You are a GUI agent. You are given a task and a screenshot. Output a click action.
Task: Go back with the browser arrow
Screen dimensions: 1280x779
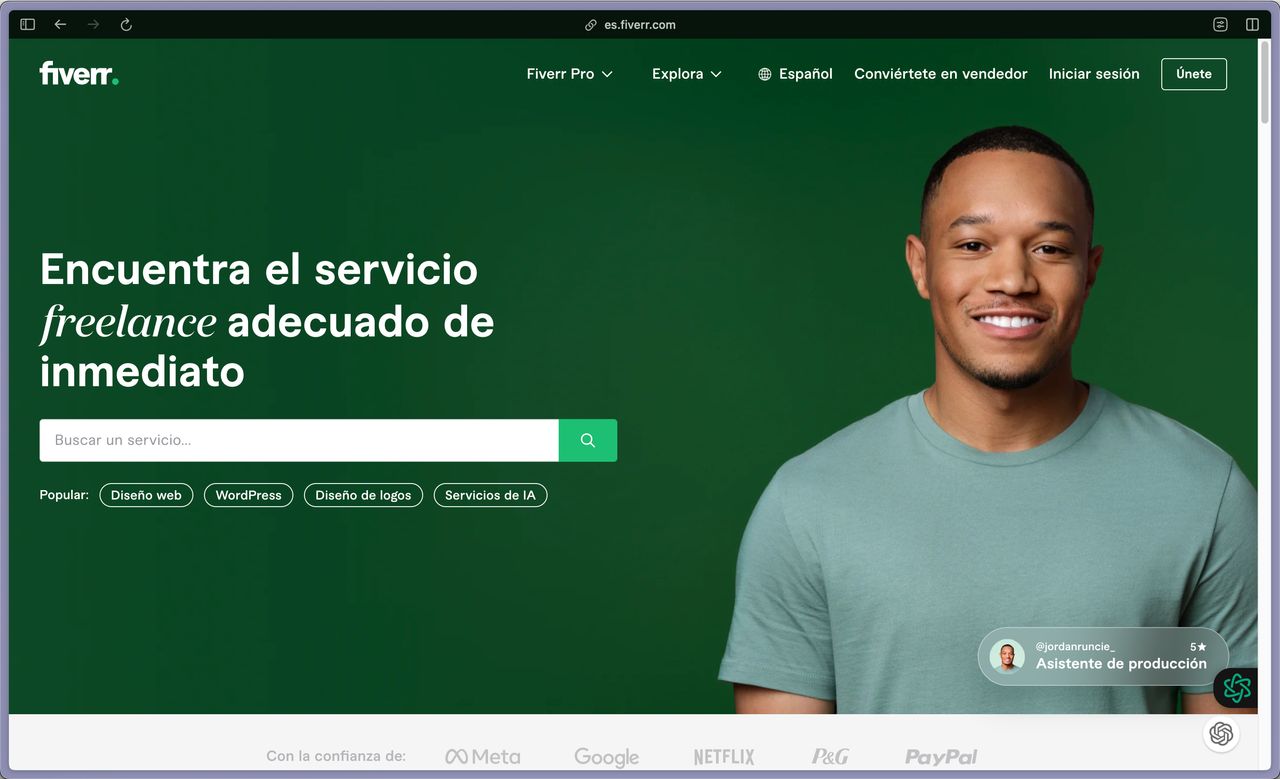[60, 25]
